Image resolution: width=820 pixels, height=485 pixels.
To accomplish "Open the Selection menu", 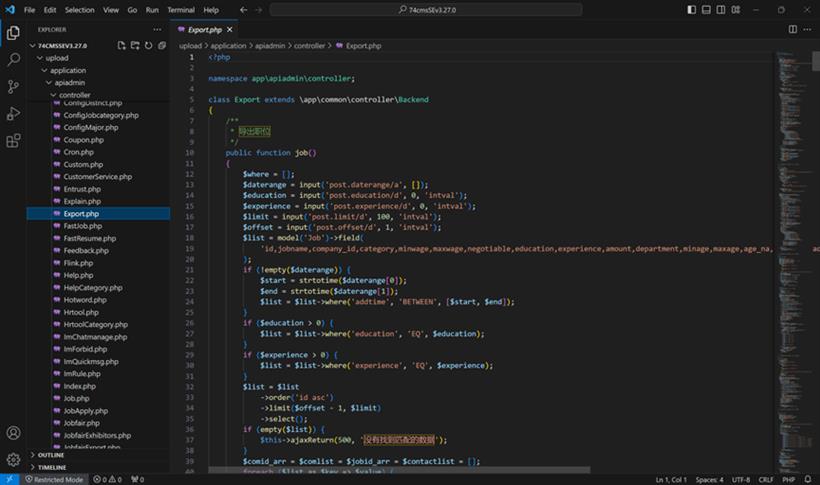I will [79, 9].
